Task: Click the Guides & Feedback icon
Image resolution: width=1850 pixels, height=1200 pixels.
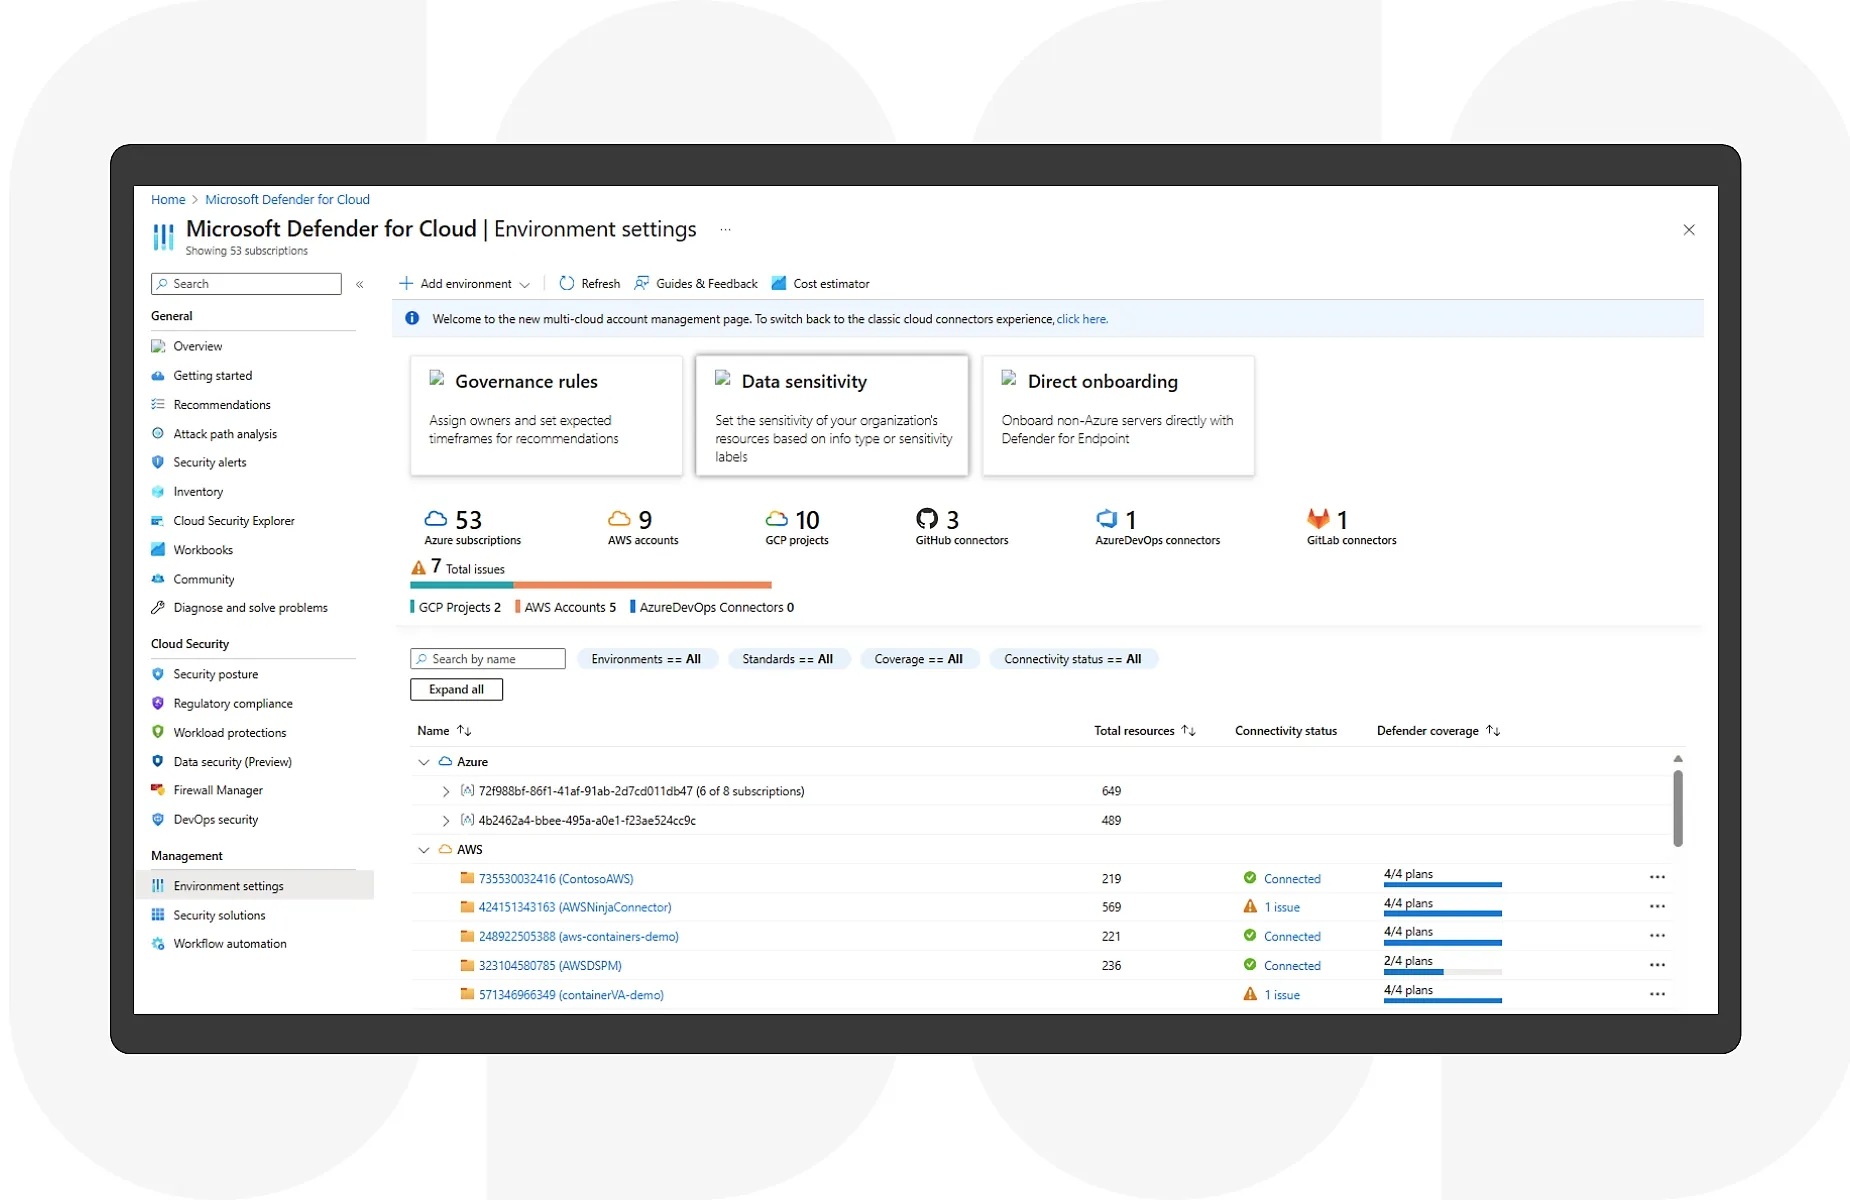Action: pos(642,284)
